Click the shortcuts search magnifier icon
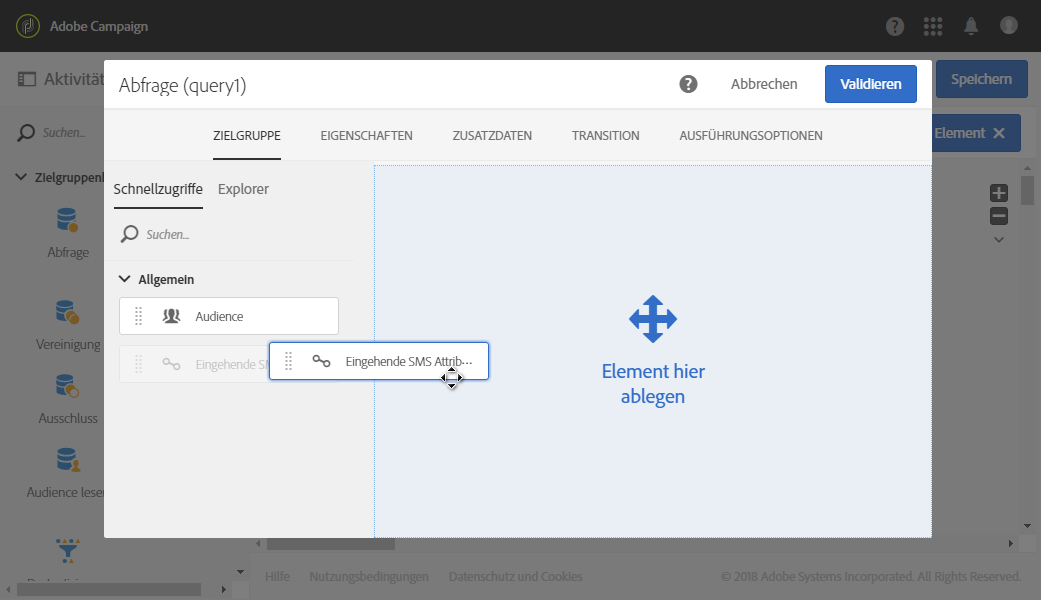 coord(129,234)
